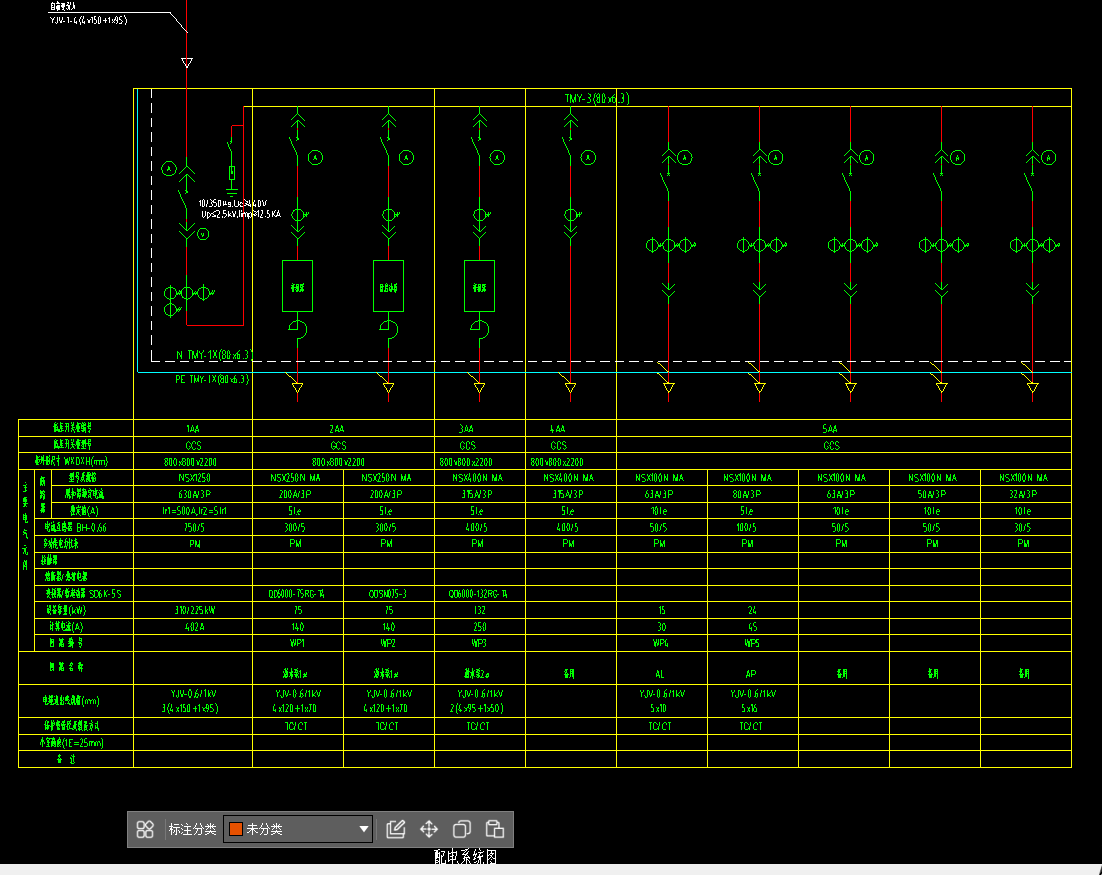1102x875 pixels.
Task: Select the WP3 circuit number cell
Action: click(x=479, y=643)
